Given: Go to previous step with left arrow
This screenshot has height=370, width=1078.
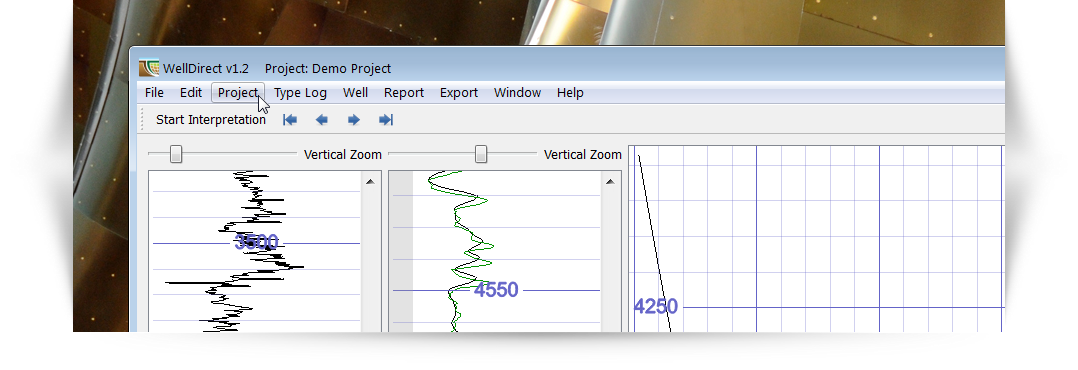Looking at the screenshot, I should [321, 120].
